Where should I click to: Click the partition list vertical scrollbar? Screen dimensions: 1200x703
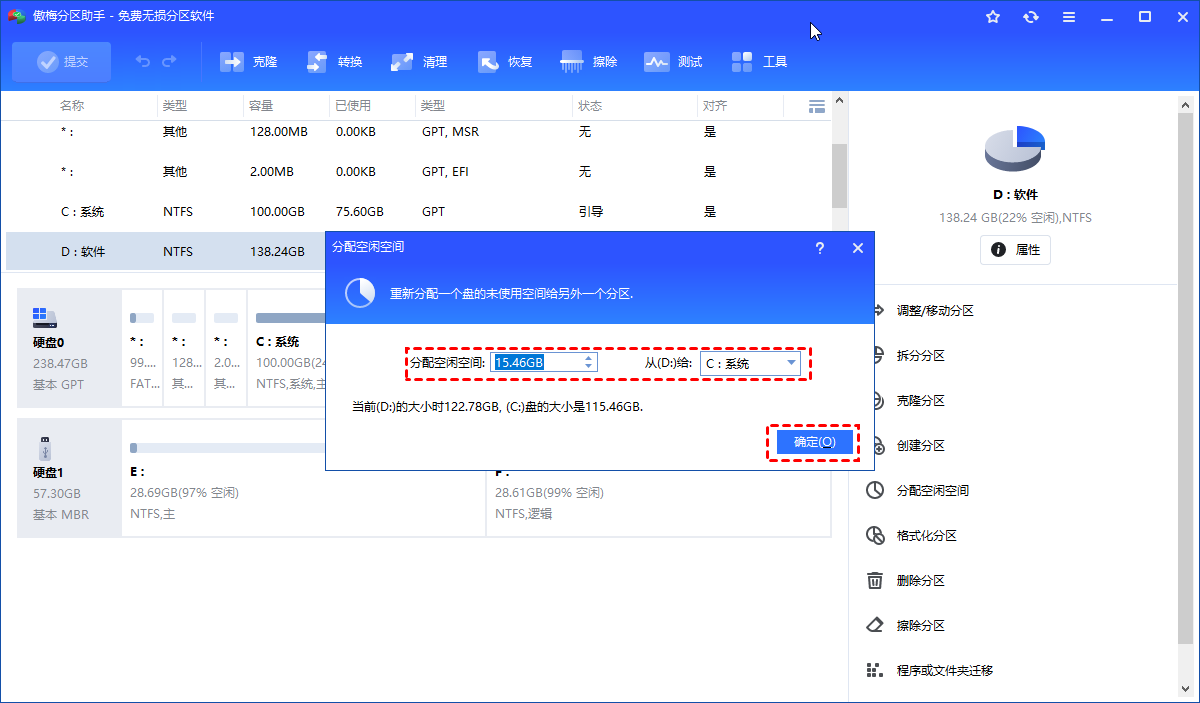point(839,175)
